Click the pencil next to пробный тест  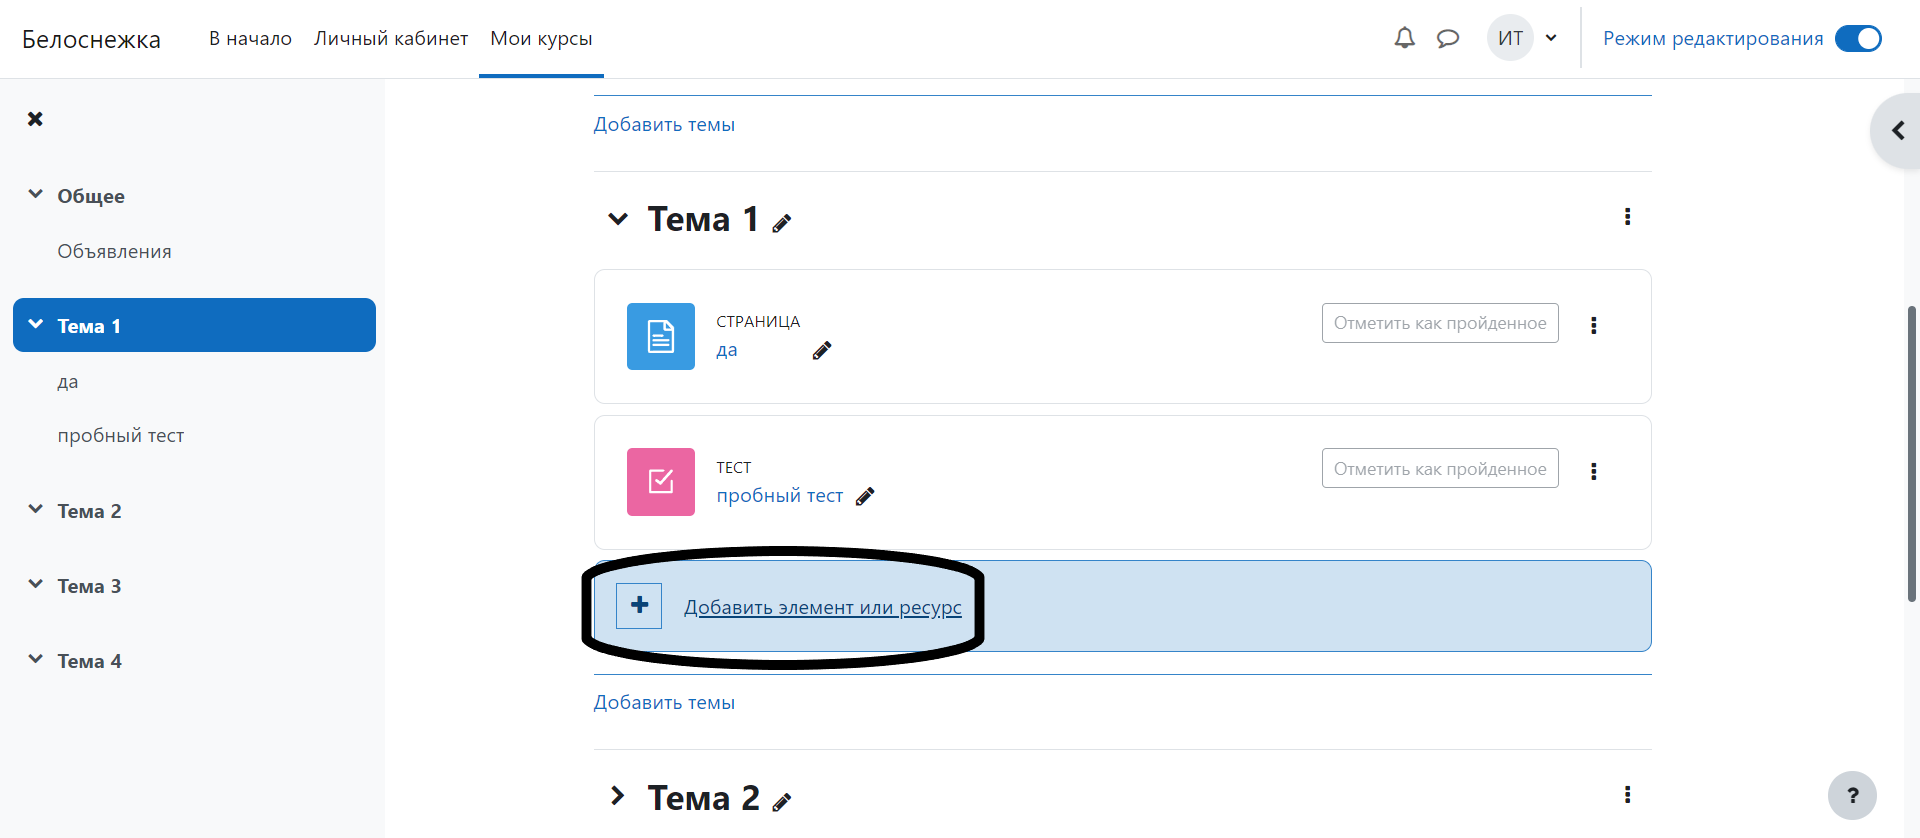point(865,496)
